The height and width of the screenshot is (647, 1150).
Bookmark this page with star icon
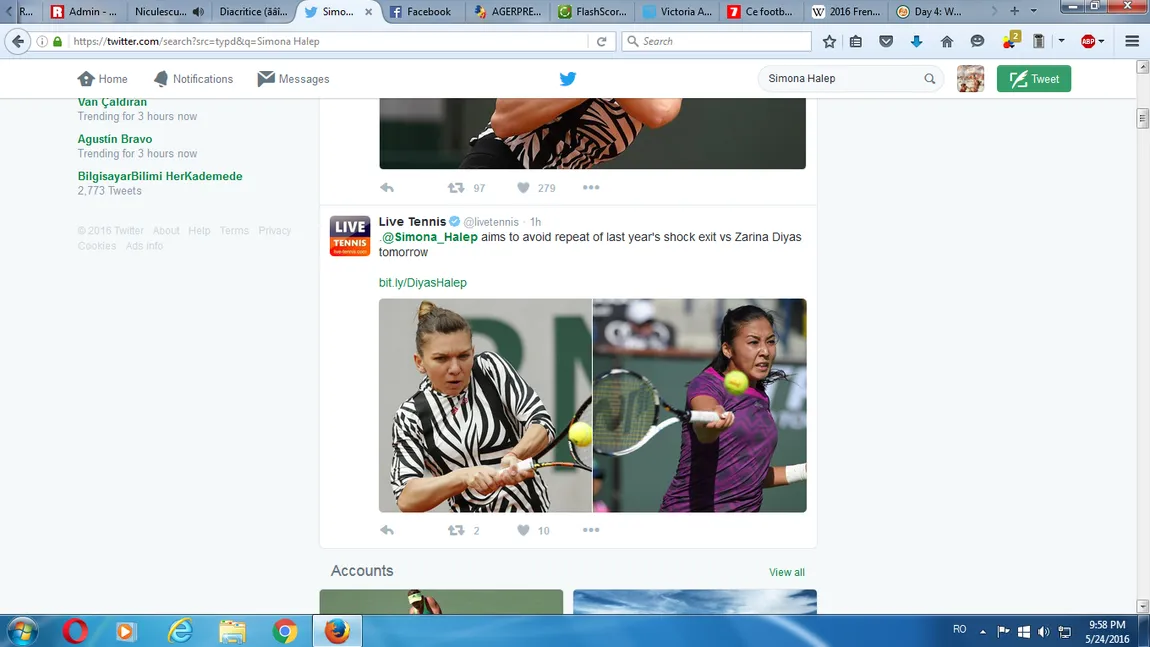[x=829, y=41]
